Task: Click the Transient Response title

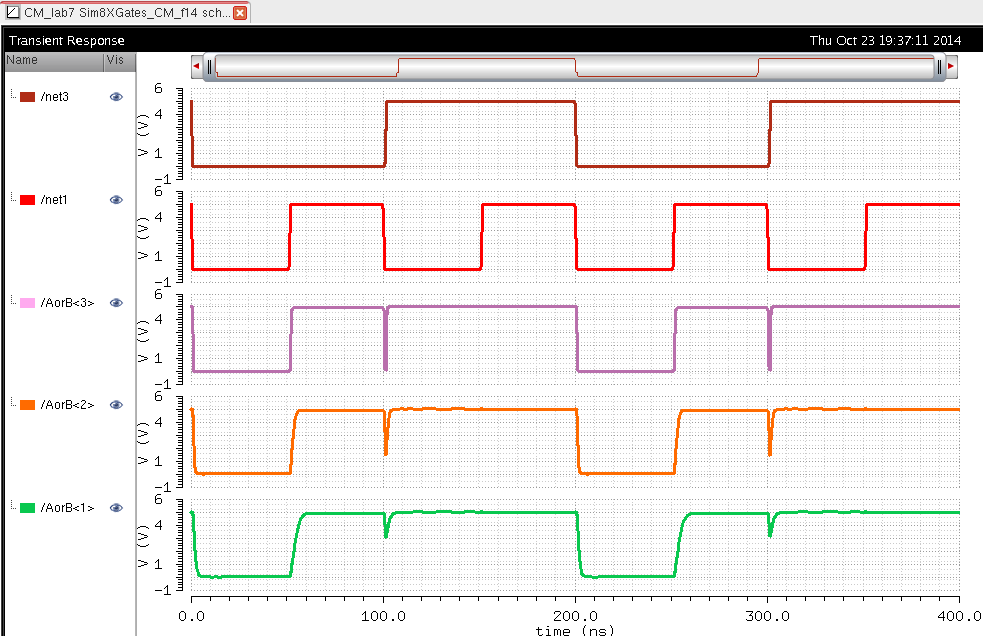Action: (x=66, y=40)
